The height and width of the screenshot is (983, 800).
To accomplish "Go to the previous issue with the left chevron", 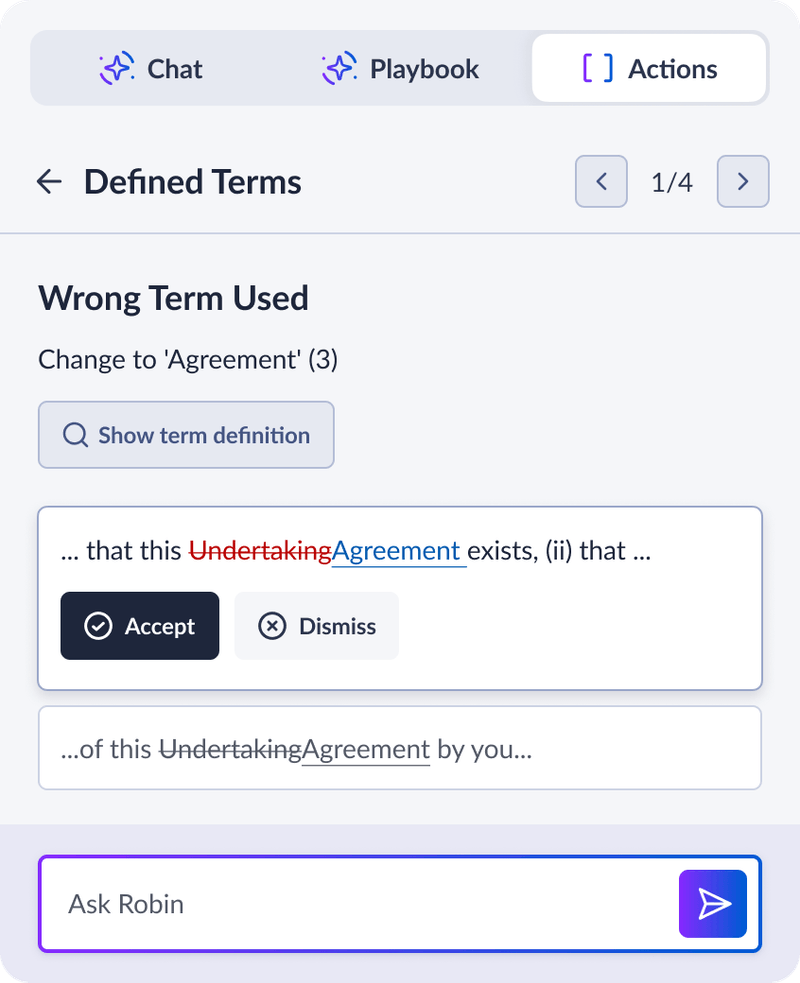I will pyautogui.click(x=601, y=182).
